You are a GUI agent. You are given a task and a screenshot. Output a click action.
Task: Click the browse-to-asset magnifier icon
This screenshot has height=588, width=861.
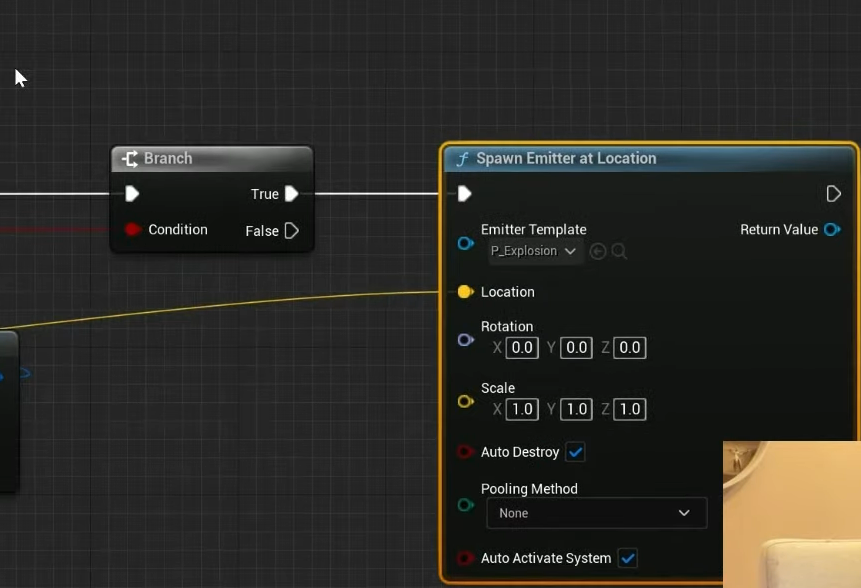pyautogui.click(x=619, y=251)
